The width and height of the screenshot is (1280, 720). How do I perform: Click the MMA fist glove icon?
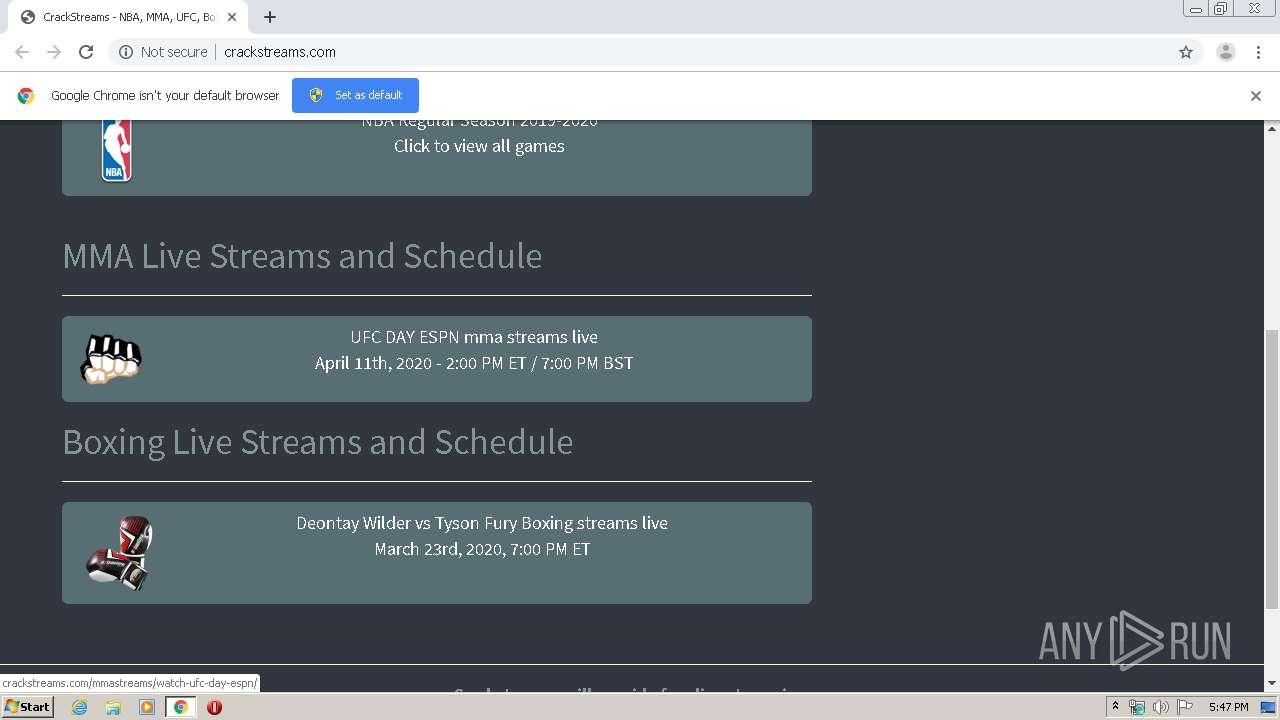tap(111, 359)
